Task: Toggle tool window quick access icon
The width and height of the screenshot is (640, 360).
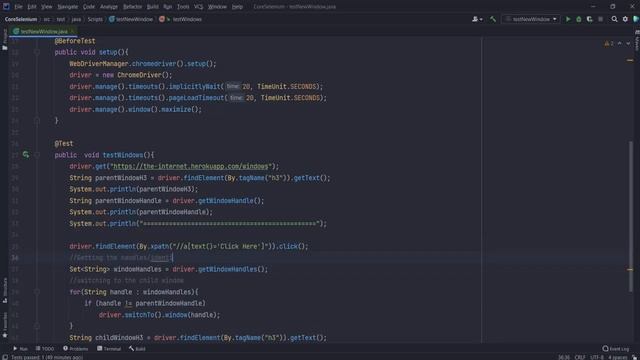Action: click(4, 357)
